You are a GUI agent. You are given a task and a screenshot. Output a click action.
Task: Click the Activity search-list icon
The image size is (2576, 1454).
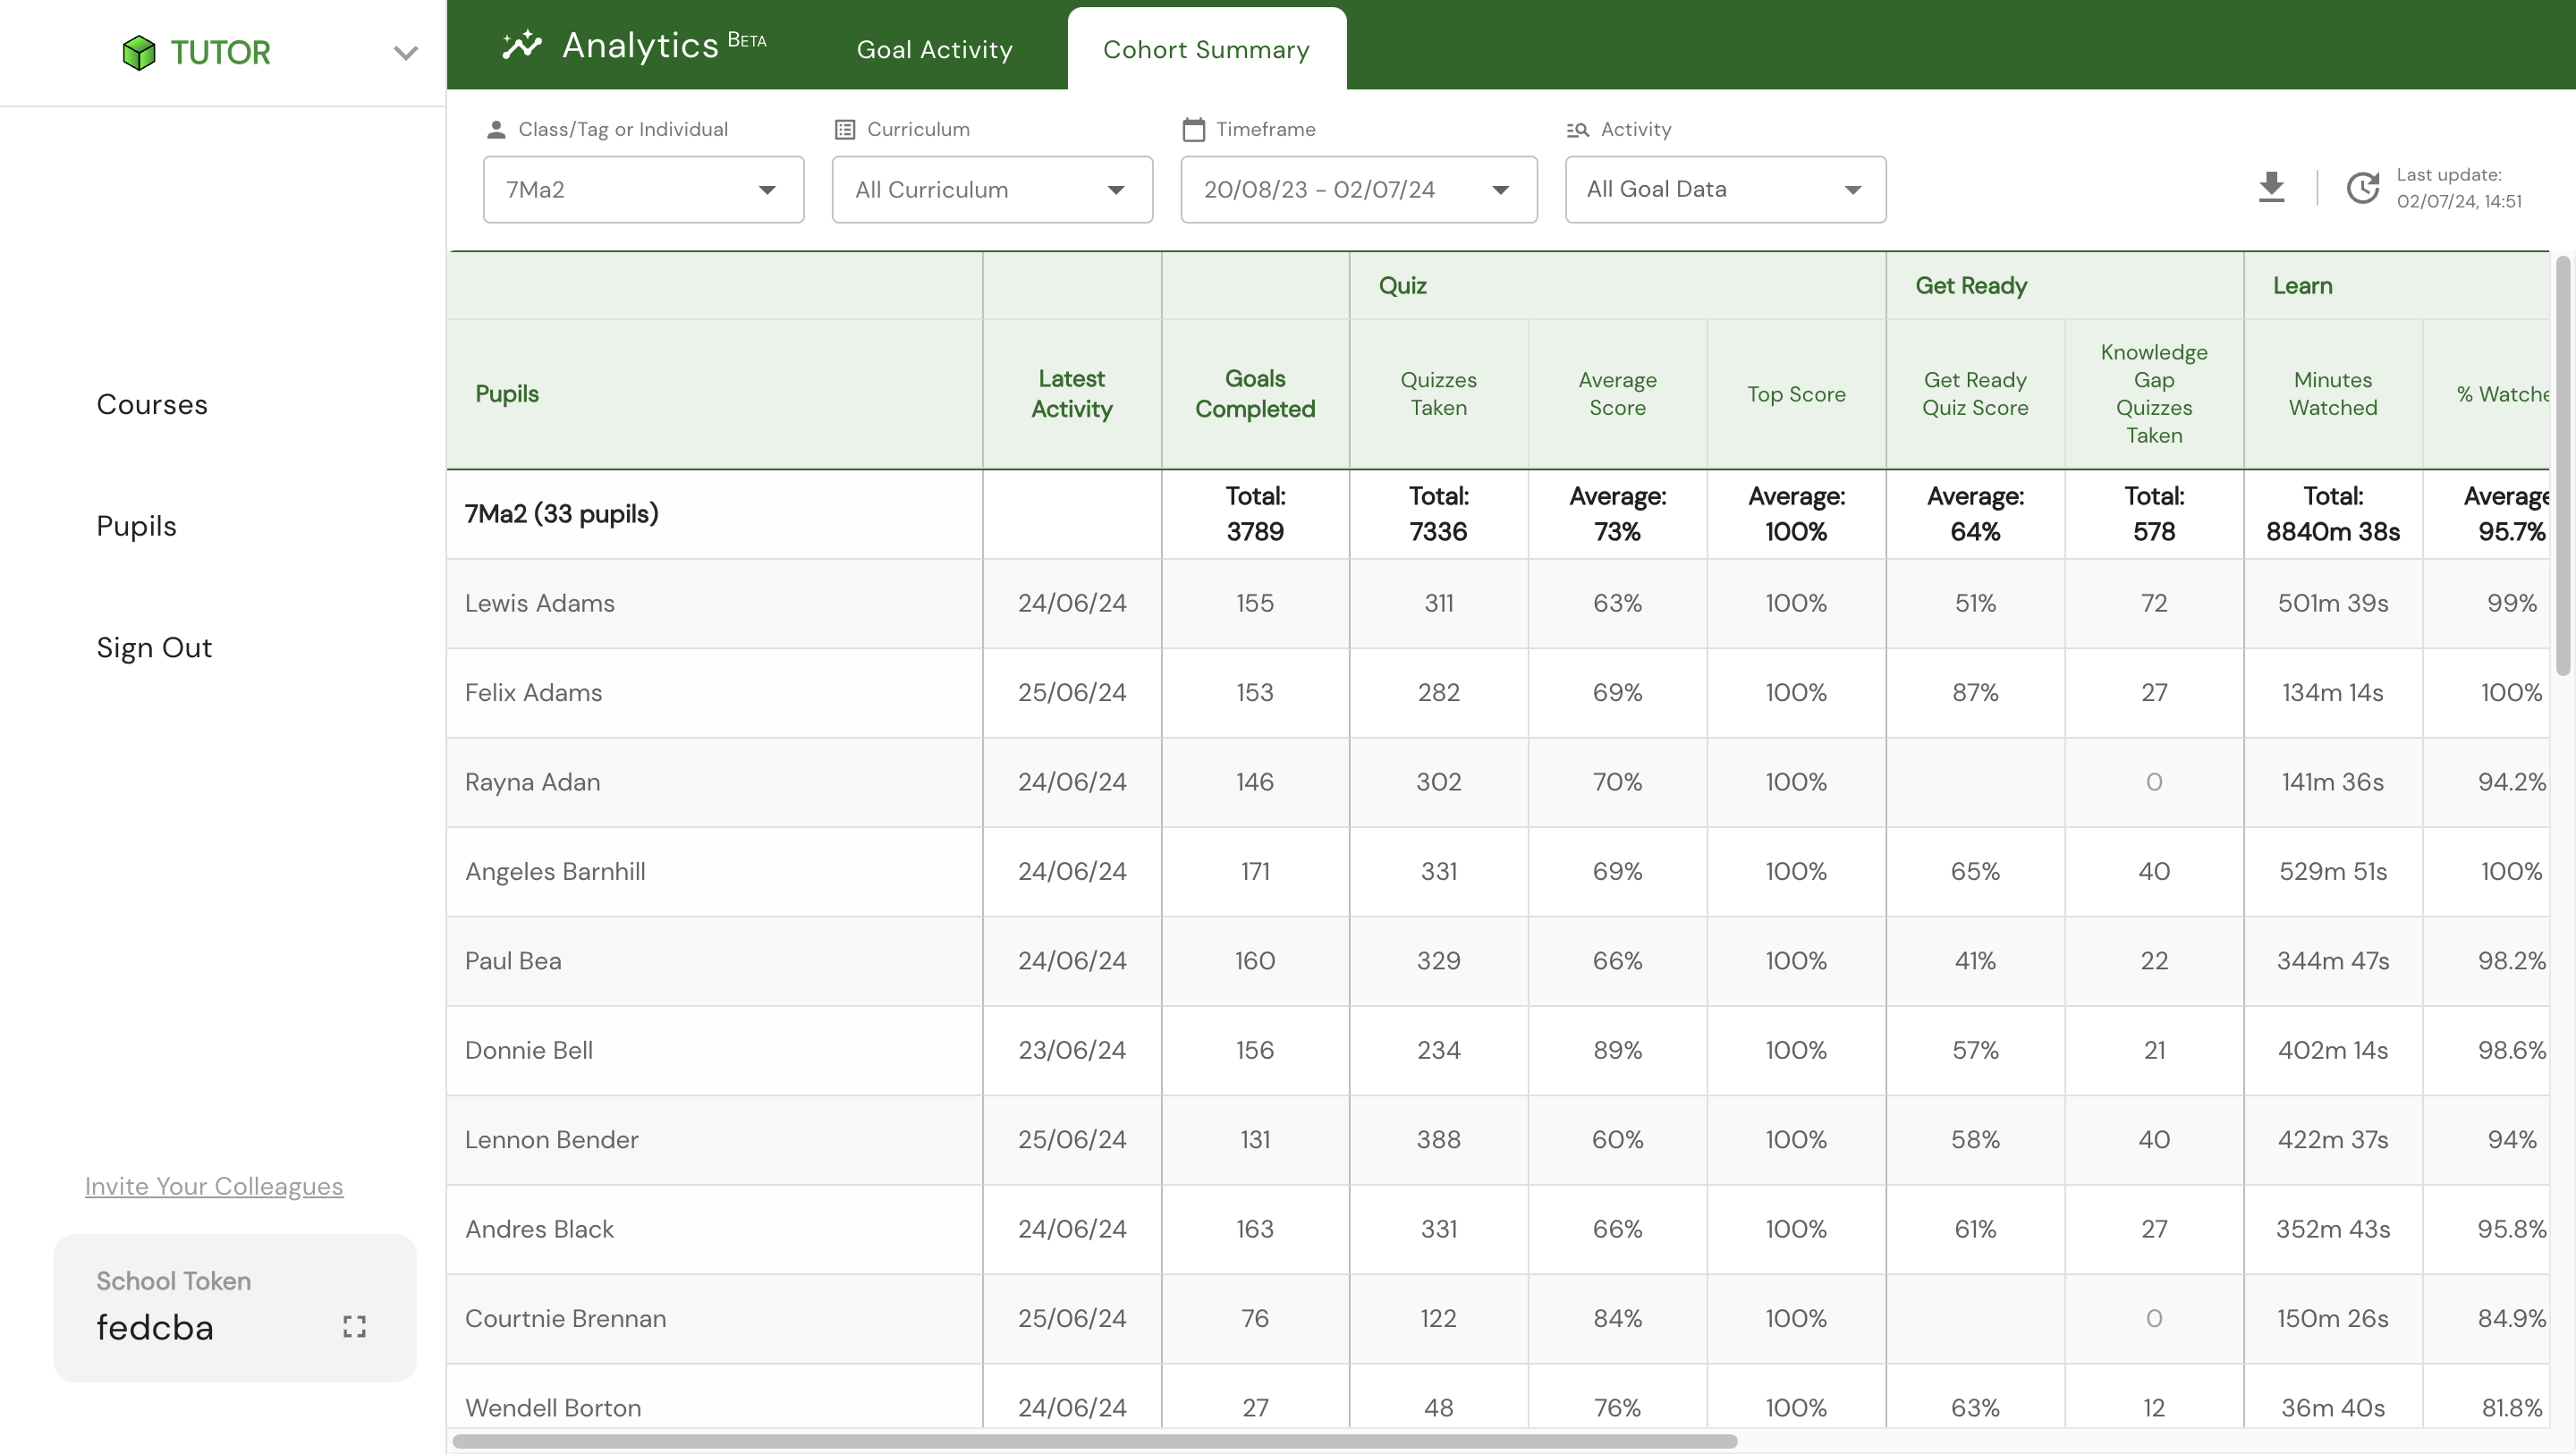tap(1577, 129)
